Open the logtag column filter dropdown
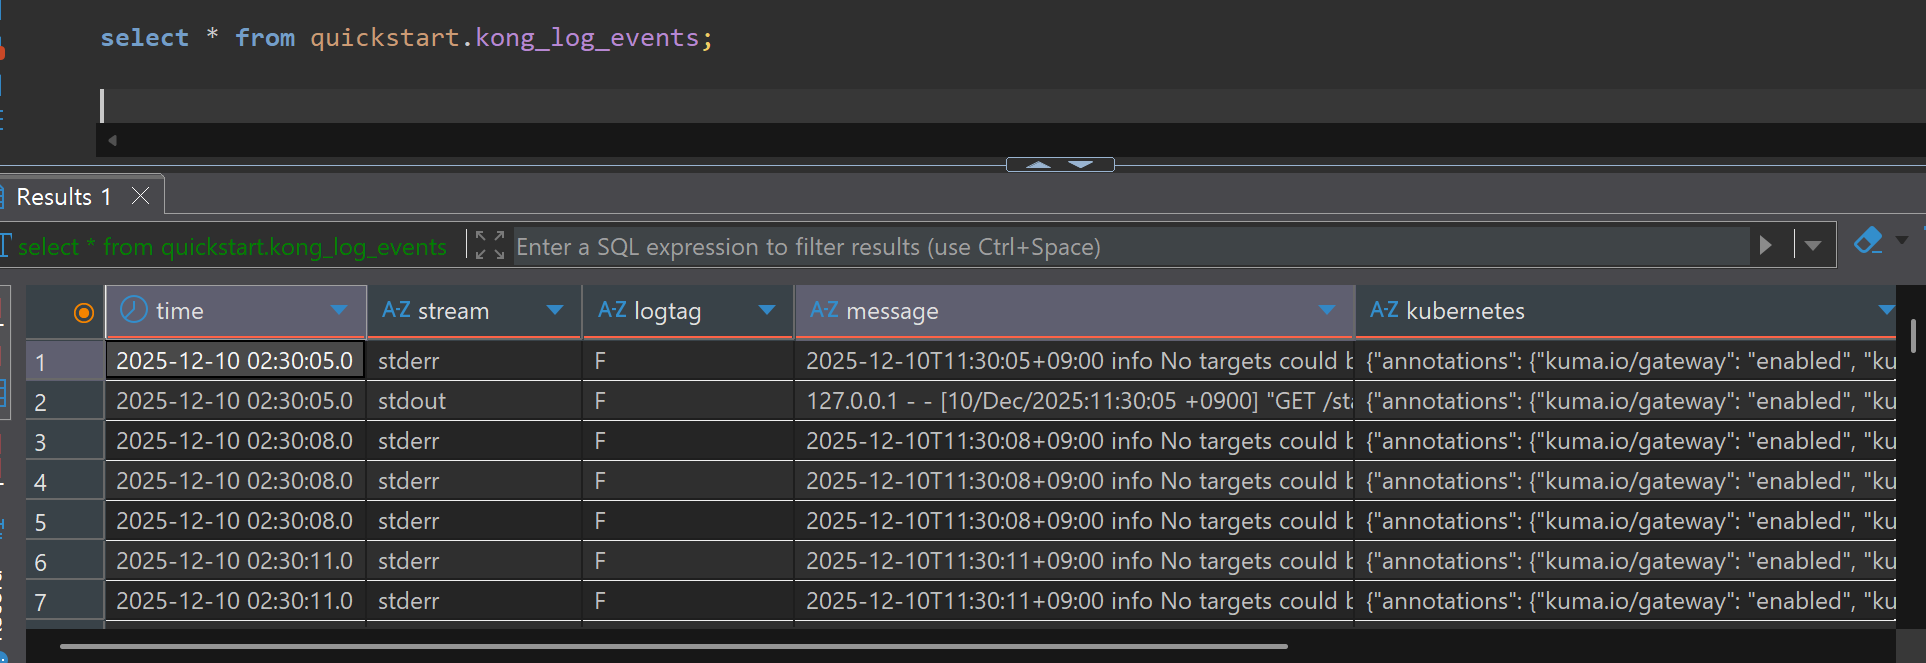The width and height of the screenshot is (1926, 663). click(767, 310)
